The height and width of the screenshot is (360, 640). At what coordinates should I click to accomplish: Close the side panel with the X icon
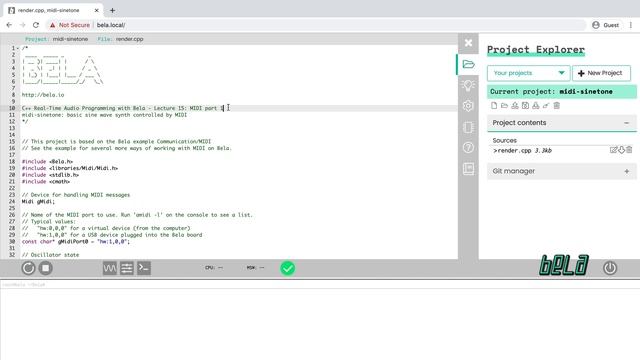(468, 43)
